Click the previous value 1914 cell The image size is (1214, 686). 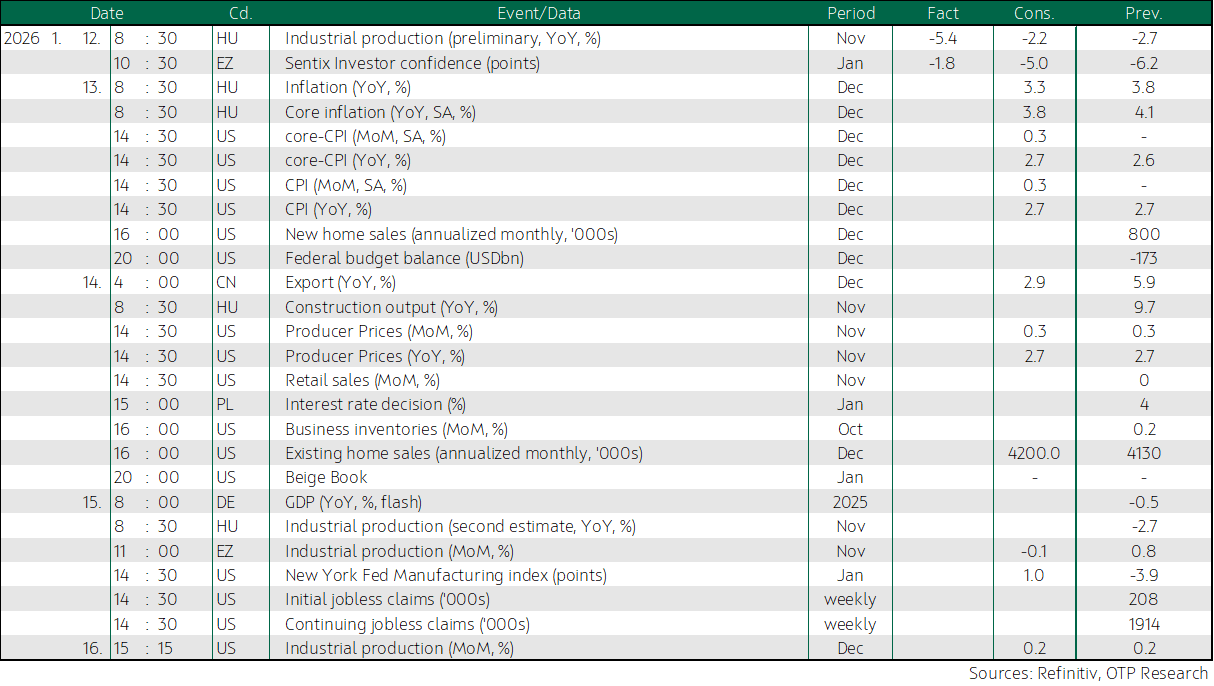pos(1144,624)
